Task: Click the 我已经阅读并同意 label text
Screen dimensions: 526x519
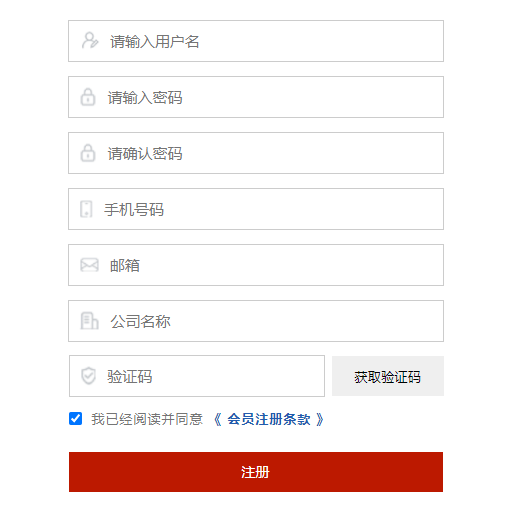Action: pyautogui.click(x=147, y=419)
